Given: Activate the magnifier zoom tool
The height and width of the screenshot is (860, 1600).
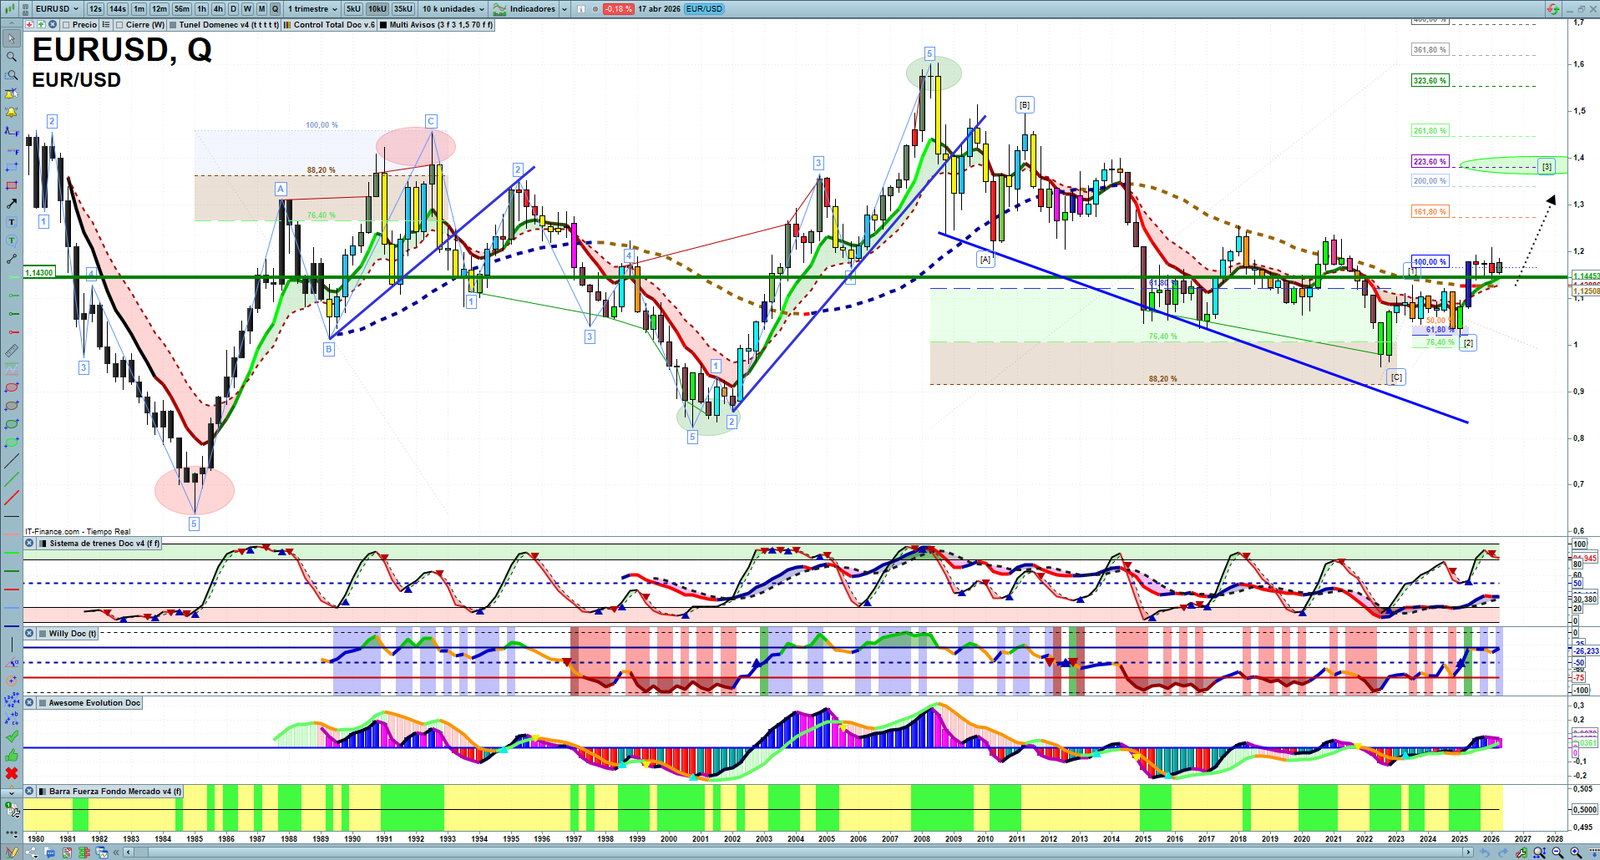Looking at the screenshot, I should point(12,57).
